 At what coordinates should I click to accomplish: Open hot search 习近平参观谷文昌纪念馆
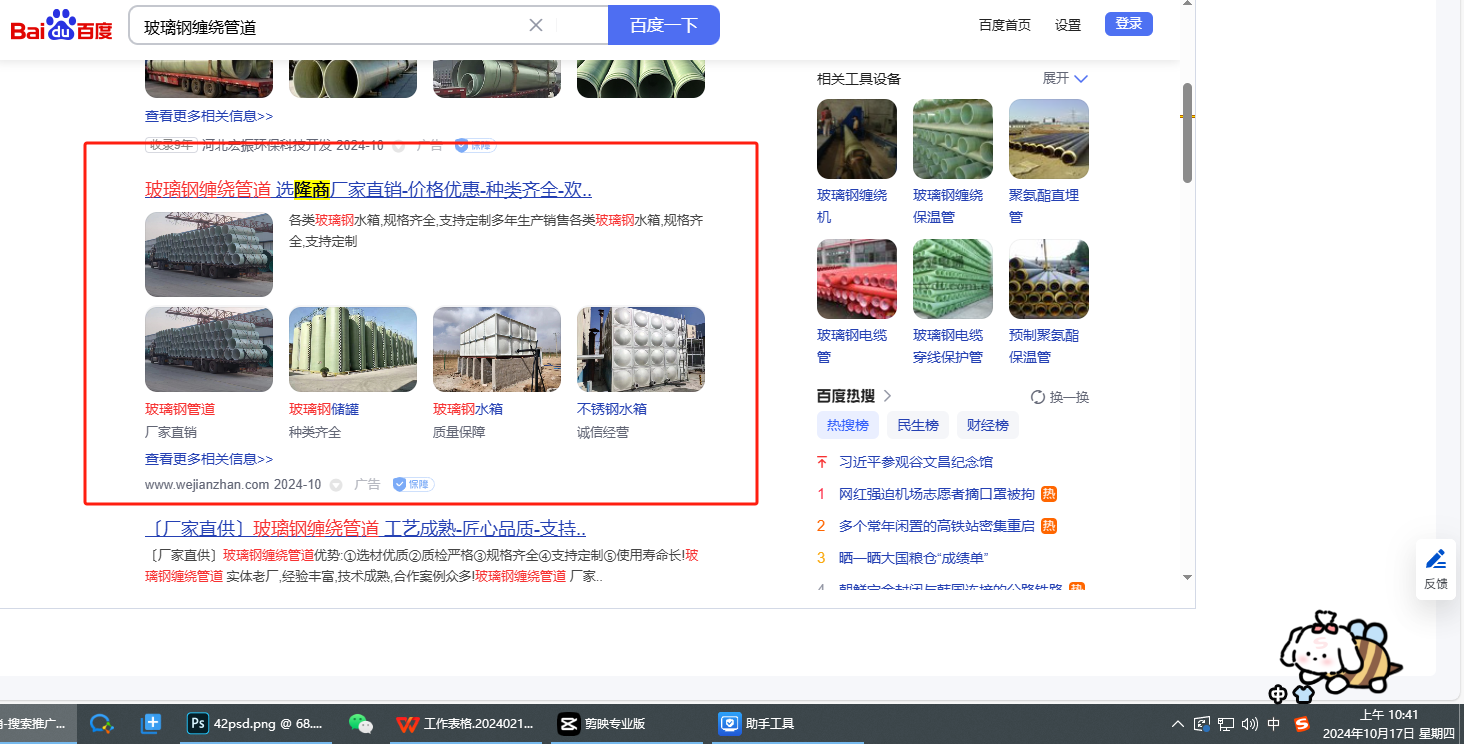916,462
